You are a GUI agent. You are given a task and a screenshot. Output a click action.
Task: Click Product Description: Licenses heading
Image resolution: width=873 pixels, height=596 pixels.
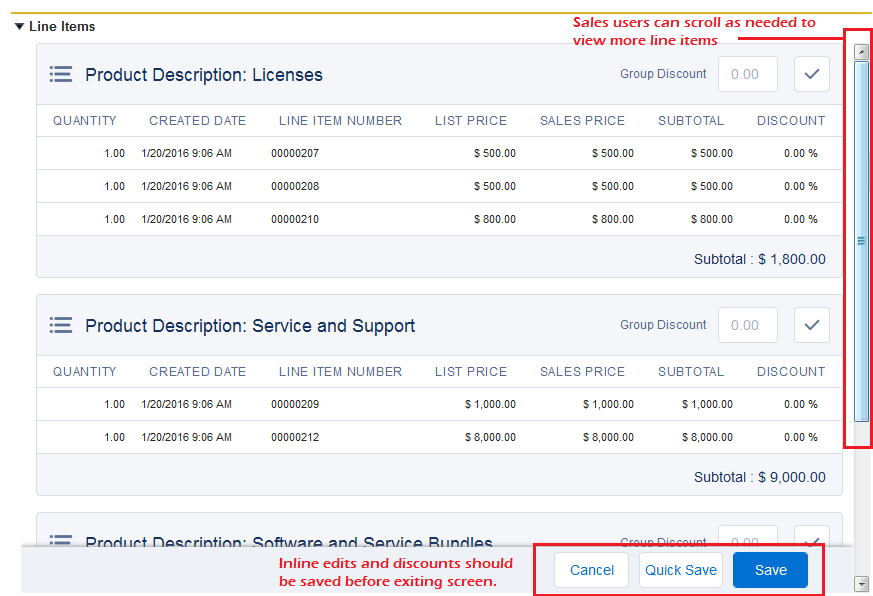[x=204, y=74]
